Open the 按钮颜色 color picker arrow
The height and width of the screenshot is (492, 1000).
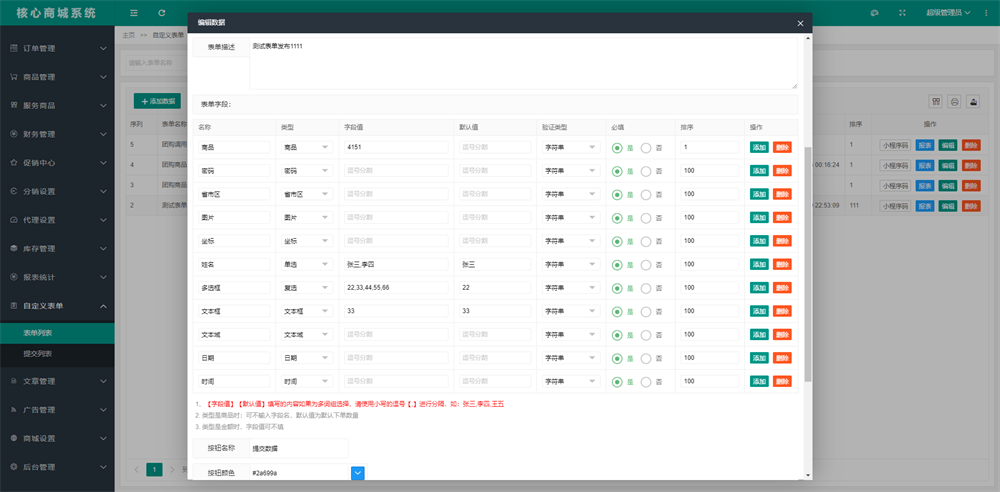click(358, 473)
